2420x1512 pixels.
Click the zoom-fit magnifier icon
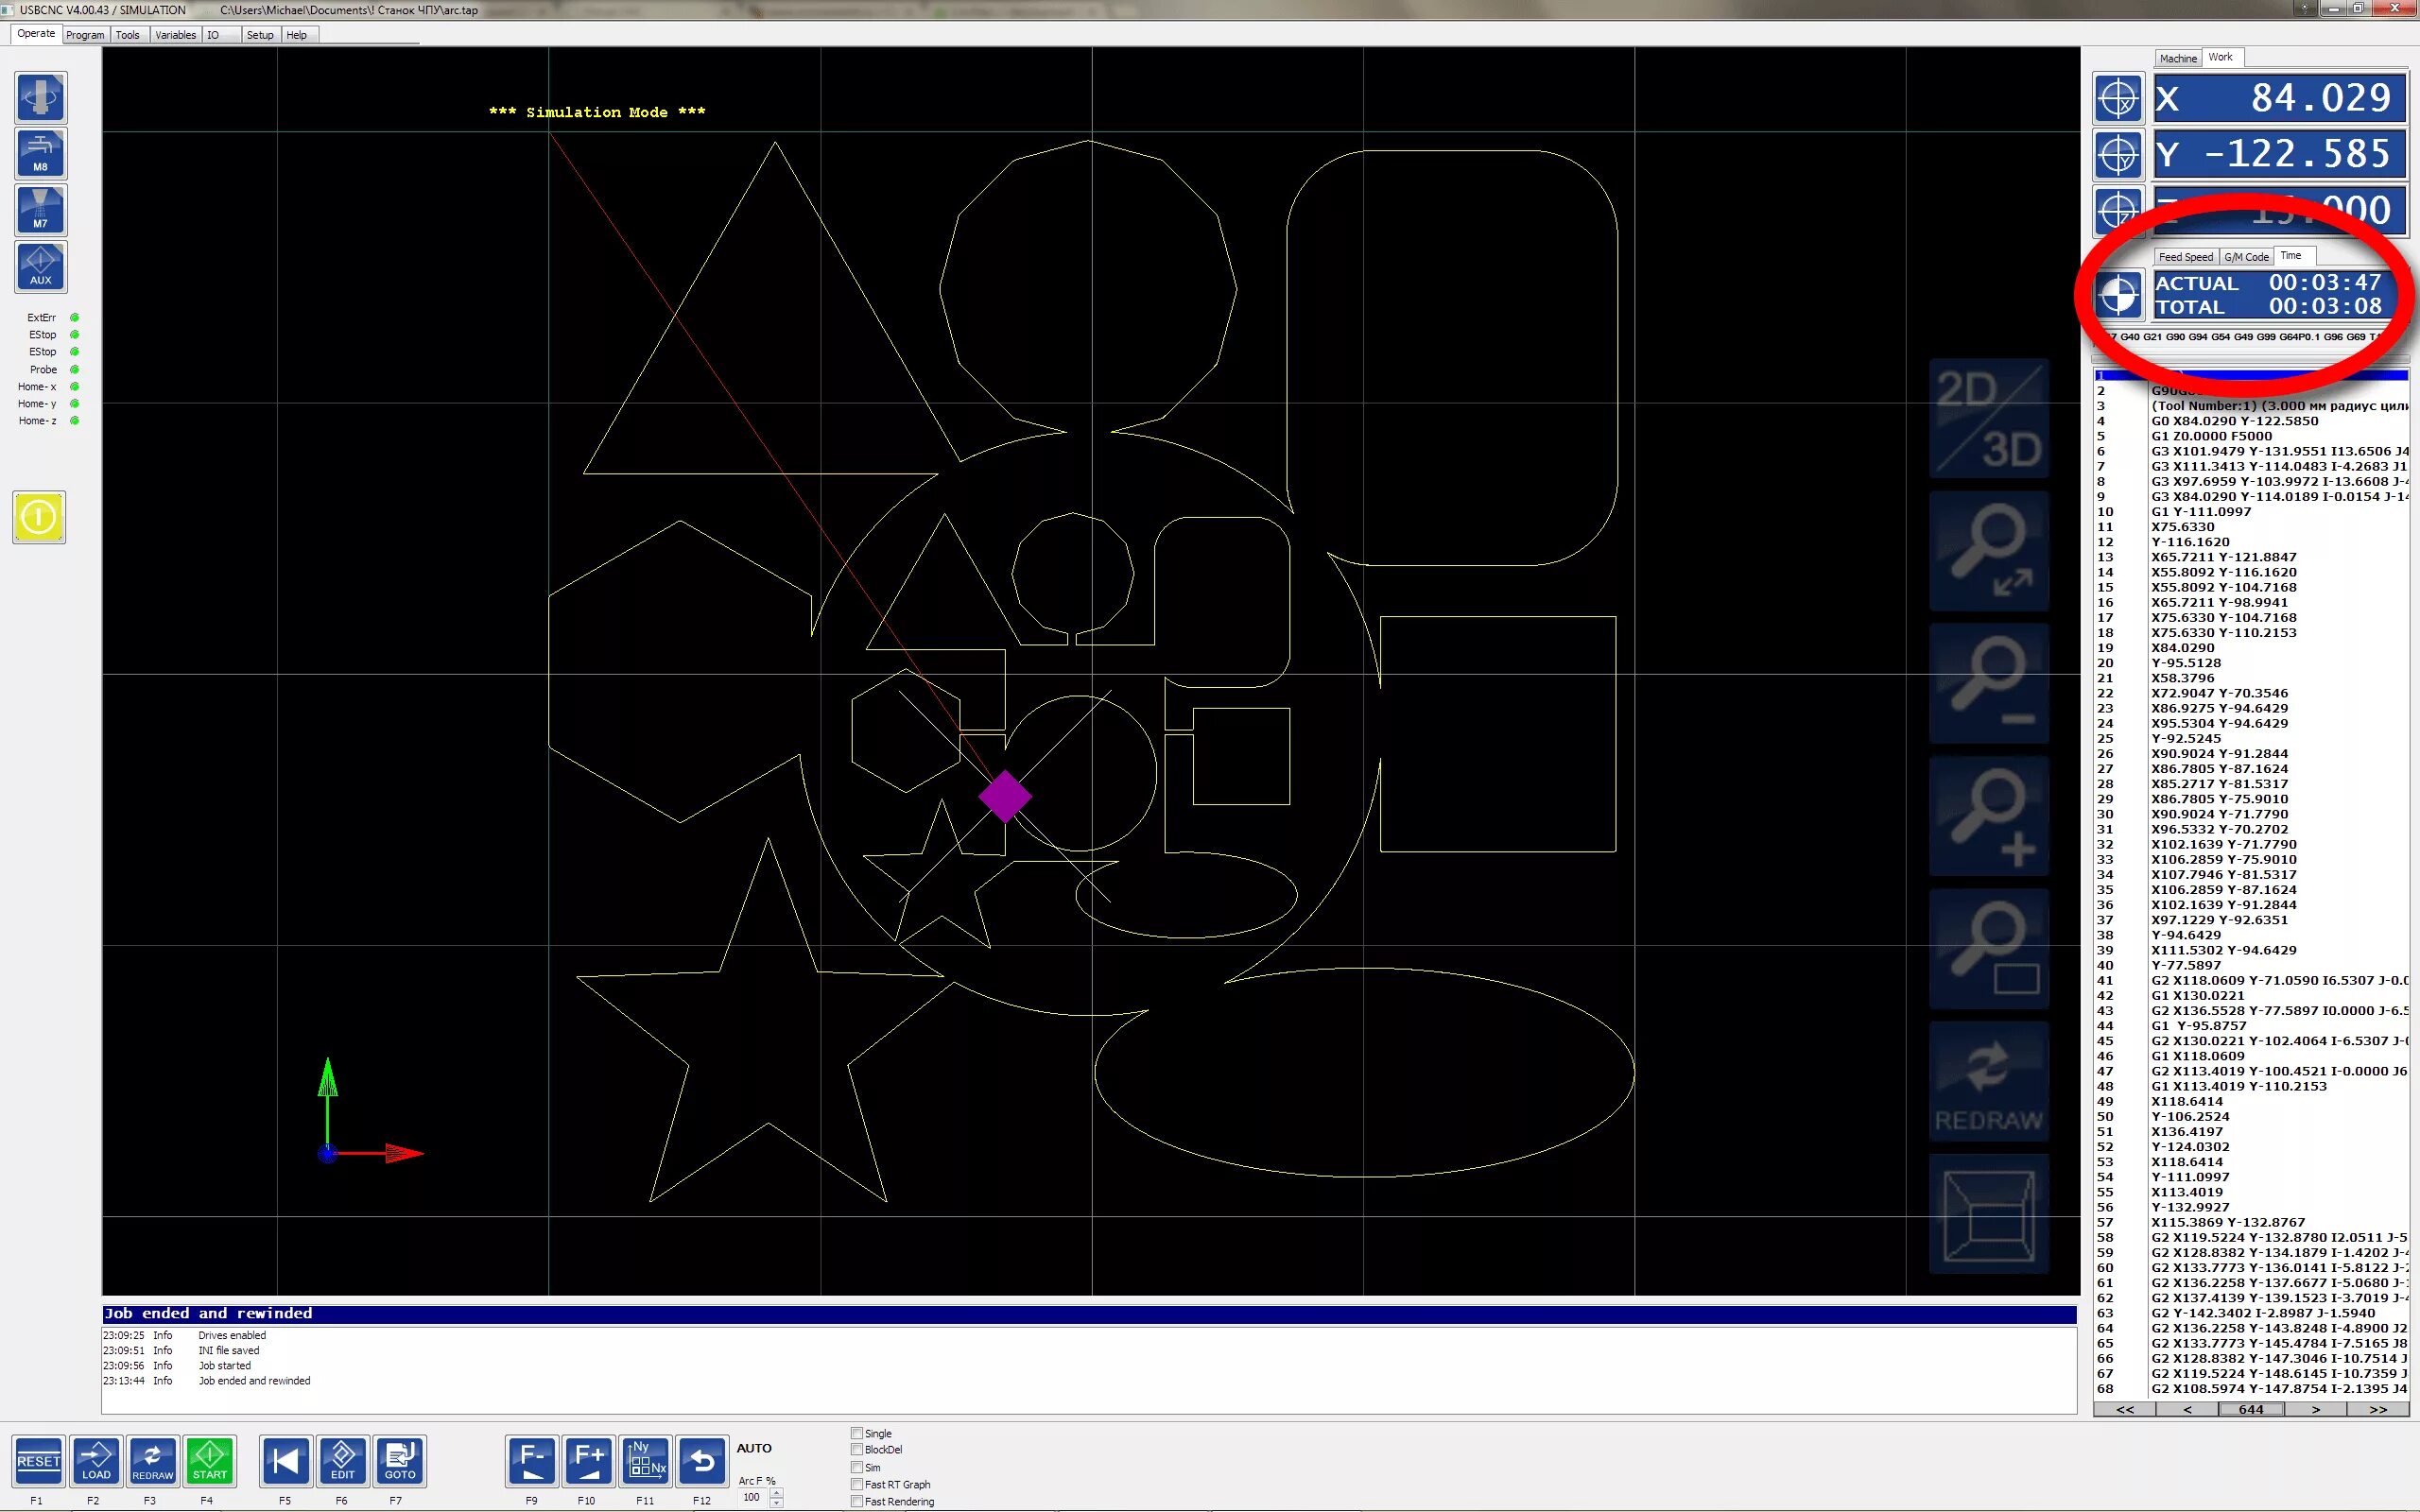tap(1988, 551)
